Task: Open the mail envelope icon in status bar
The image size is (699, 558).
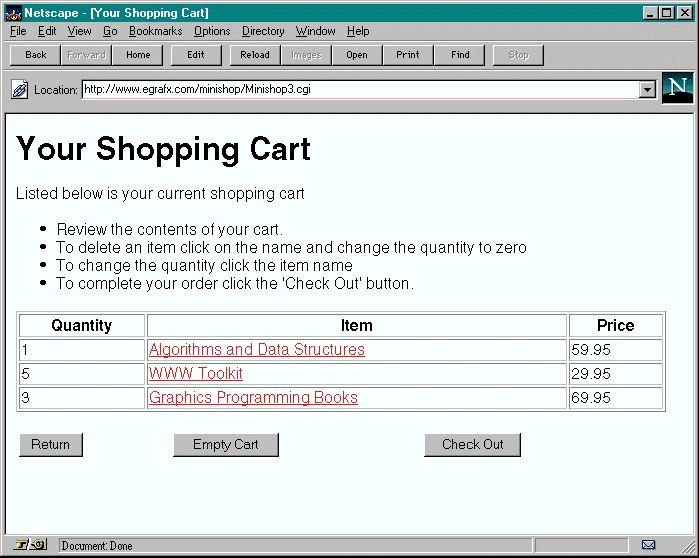Action: 648,545
